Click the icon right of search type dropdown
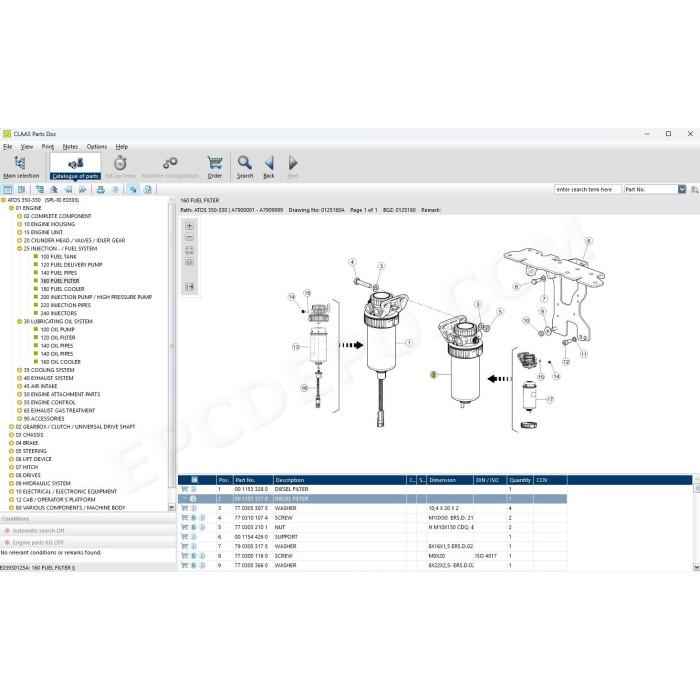This screenshot has height=700, width=700. [x=694, y=190]
